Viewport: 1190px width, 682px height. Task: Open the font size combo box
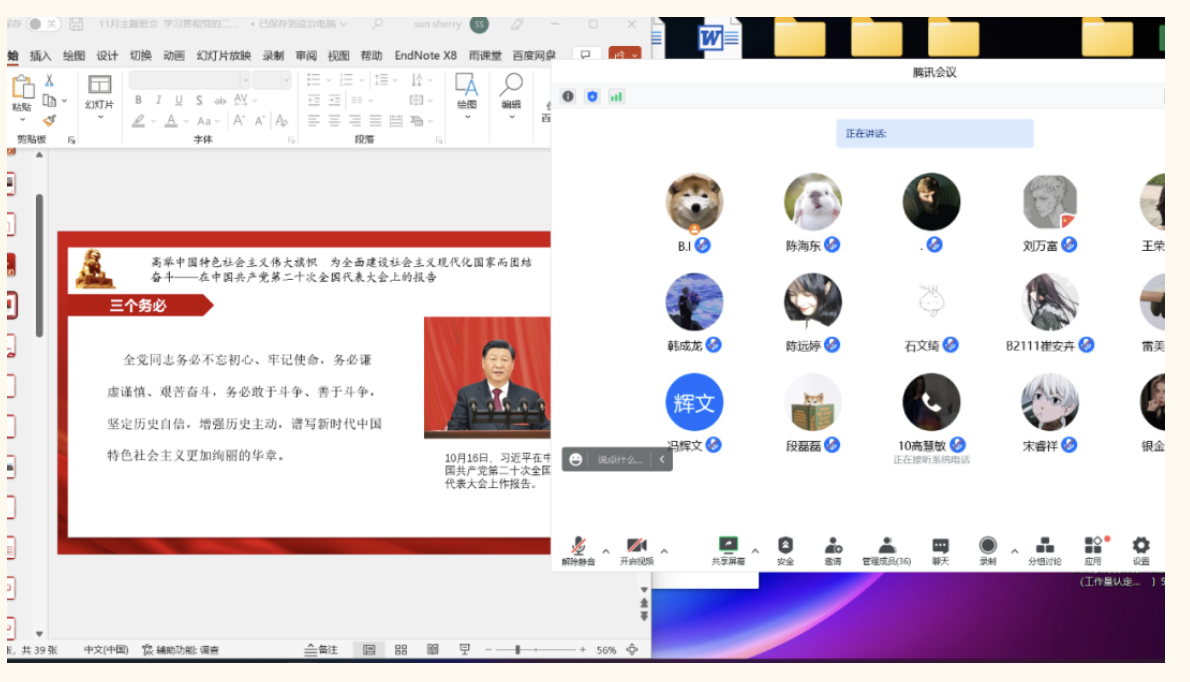coord(272,80)
